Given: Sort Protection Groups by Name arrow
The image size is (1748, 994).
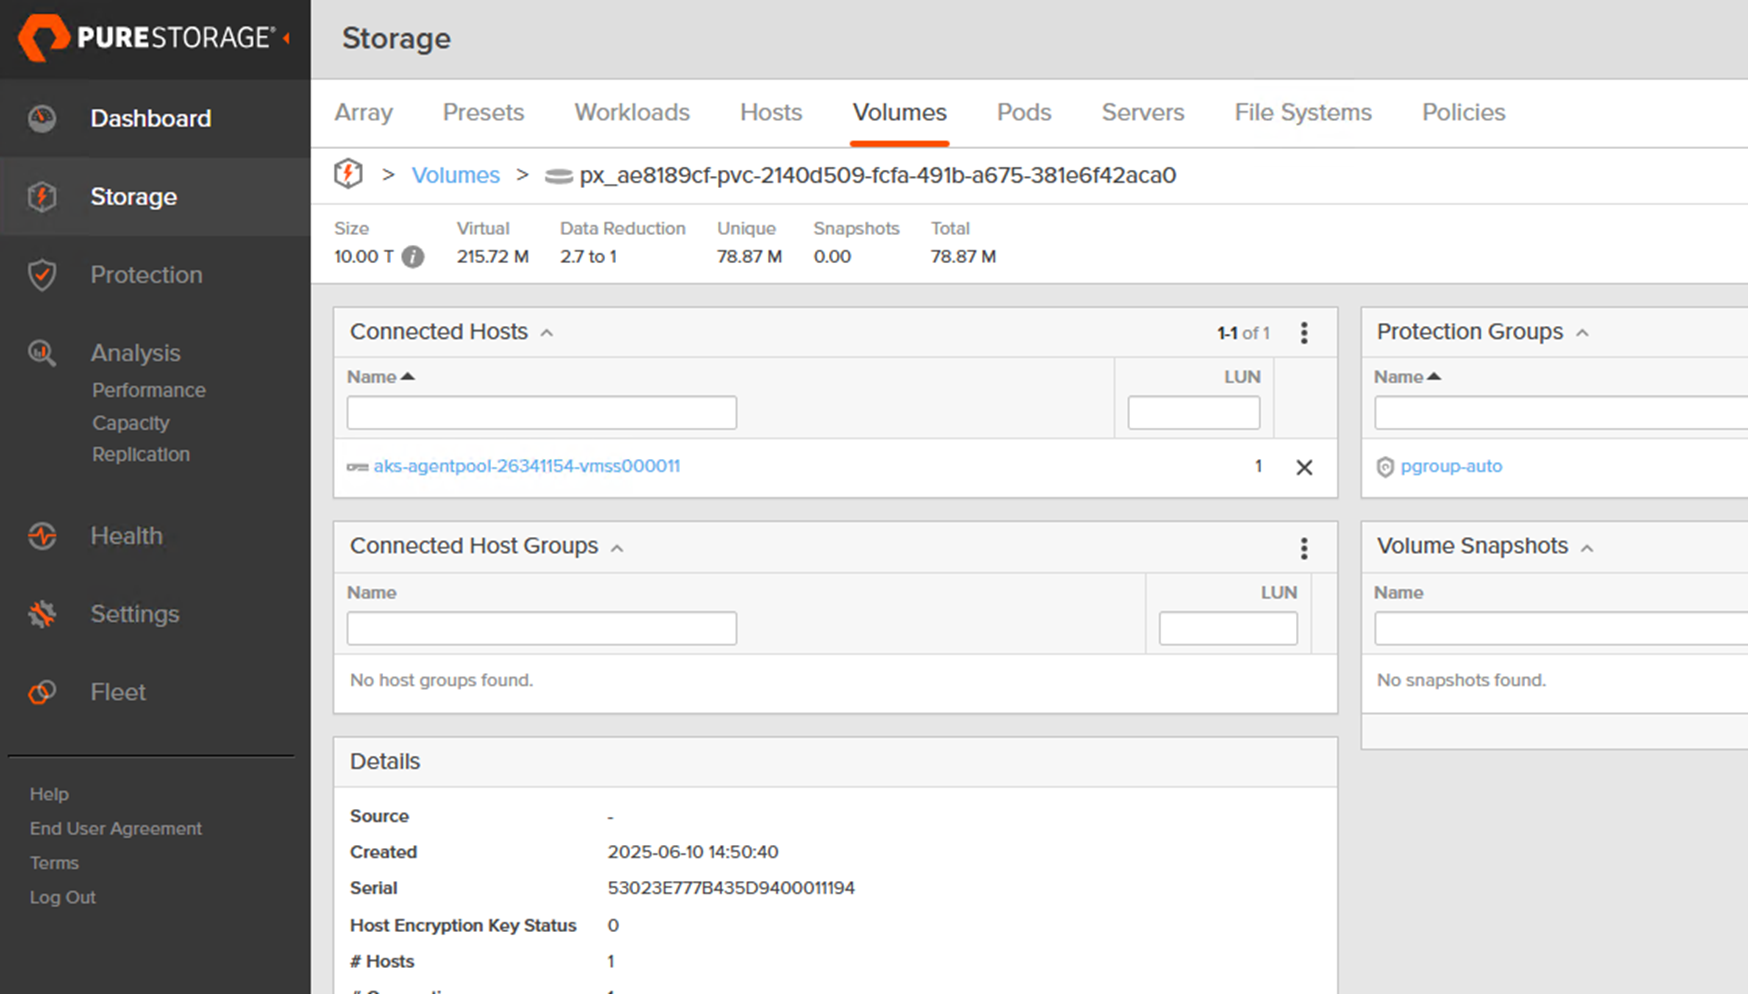Looking at the screenshot, I should click(1434, 377).
